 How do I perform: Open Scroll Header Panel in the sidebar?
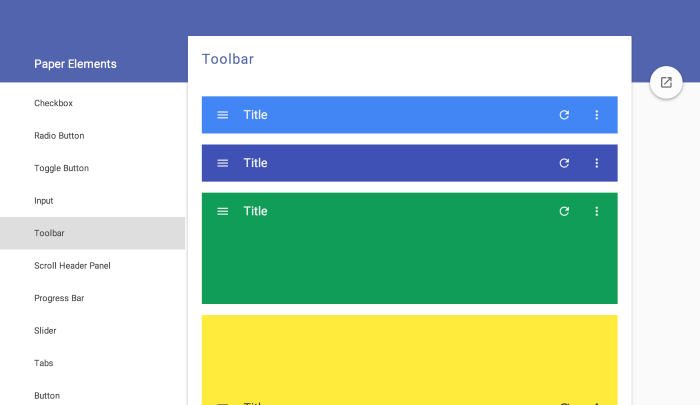point(92,266)
